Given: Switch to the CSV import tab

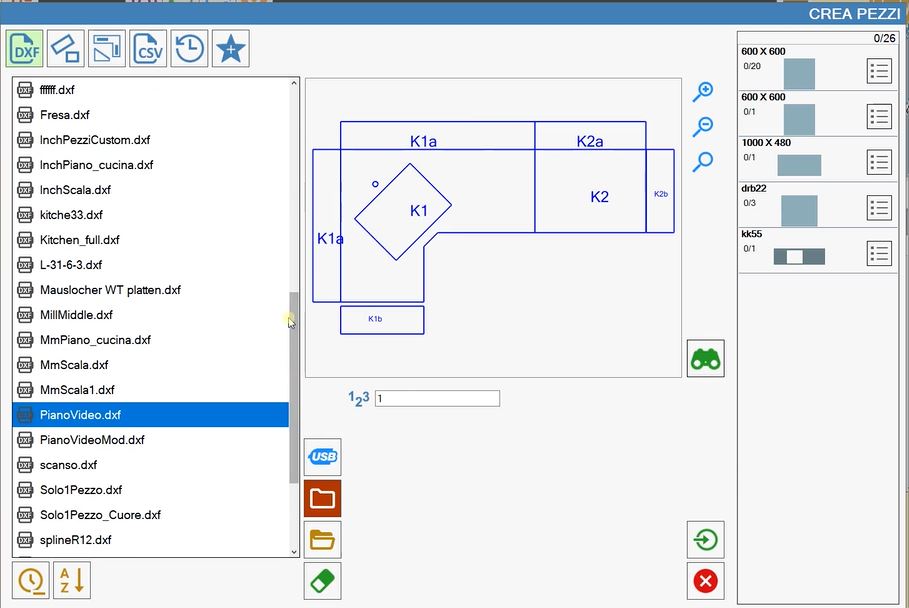Looking at the screenshot, I should (x=148, y=48).
